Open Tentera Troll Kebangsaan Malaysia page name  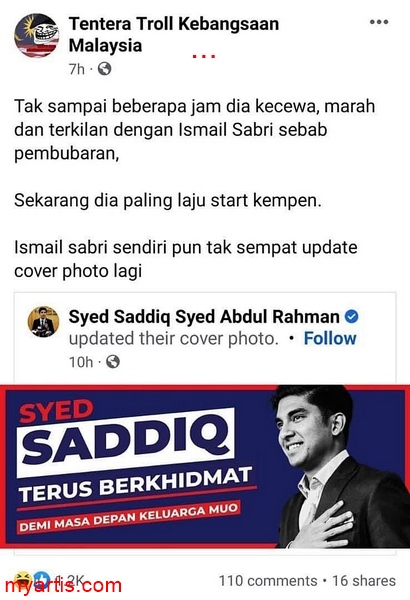click(174, 34)
